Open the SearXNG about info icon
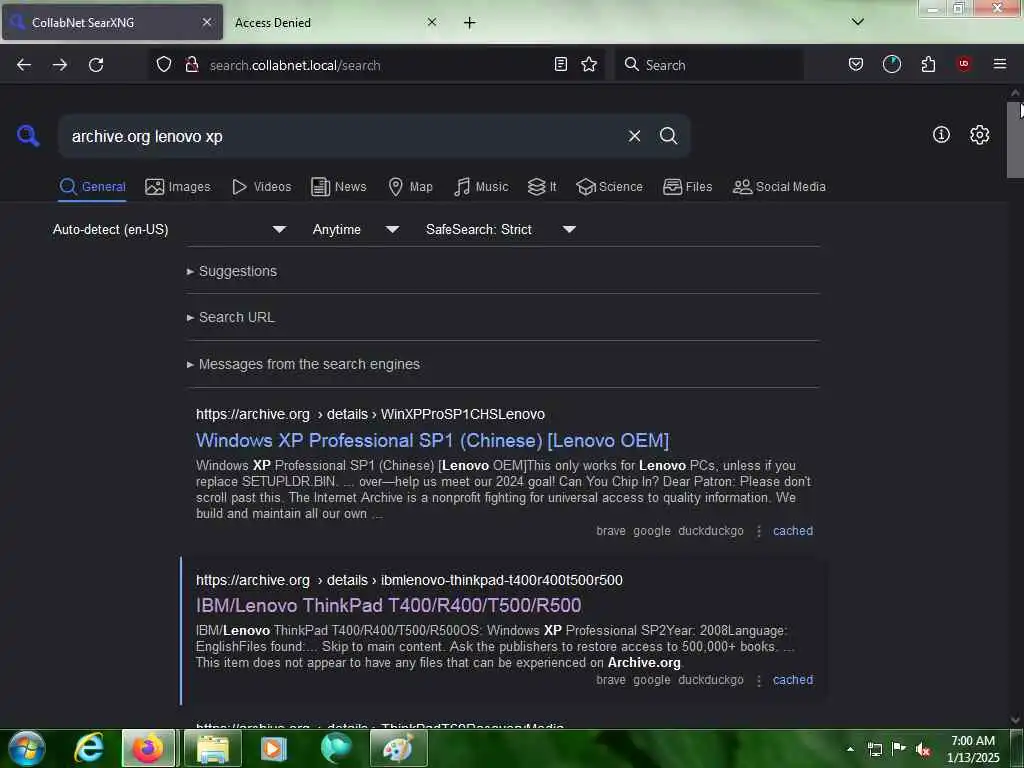Image resolution: width=1024 pixels, height=768 pixels. coord(941,135)
